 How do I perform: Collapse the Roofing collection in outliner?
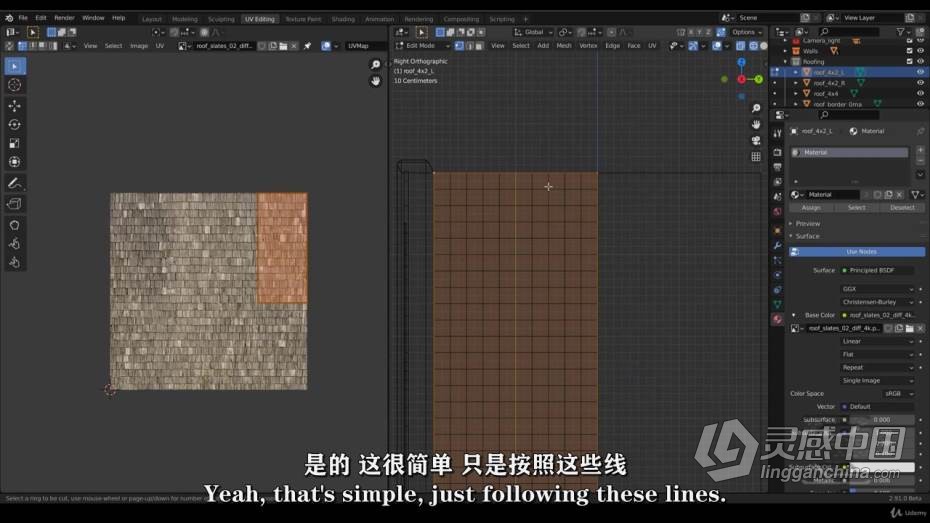pyautogui.click(x=786, y=61)
